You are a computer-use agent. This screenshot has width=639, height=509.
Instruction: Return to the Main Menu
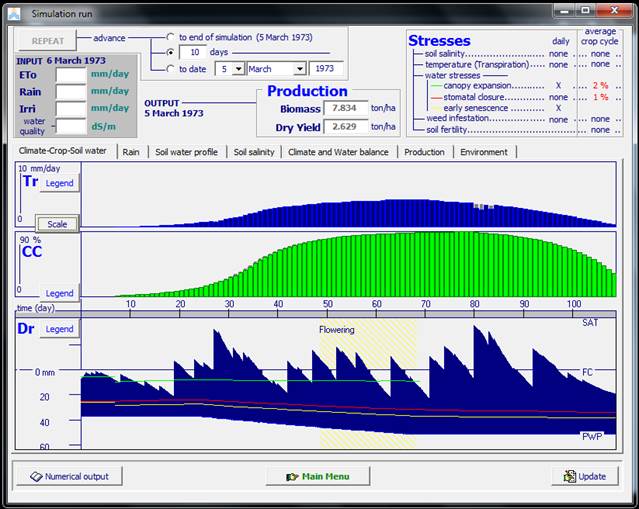coord(319,476)
